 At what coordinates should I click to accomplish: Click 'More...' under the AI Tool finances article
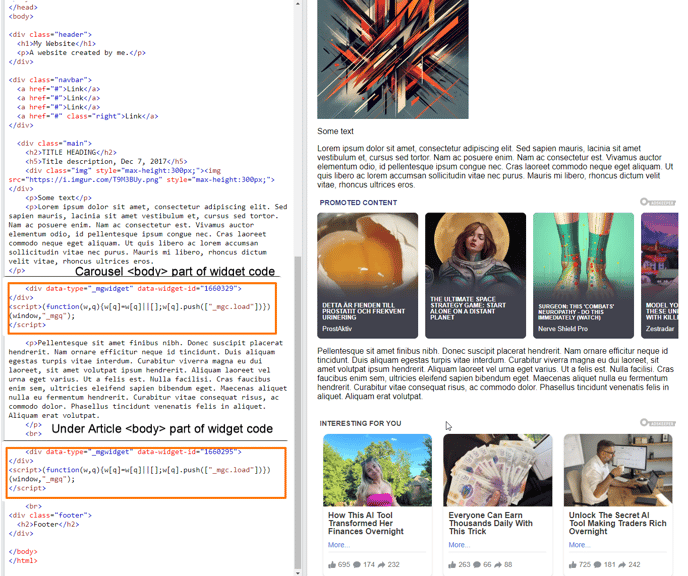[x=339, y=545]
